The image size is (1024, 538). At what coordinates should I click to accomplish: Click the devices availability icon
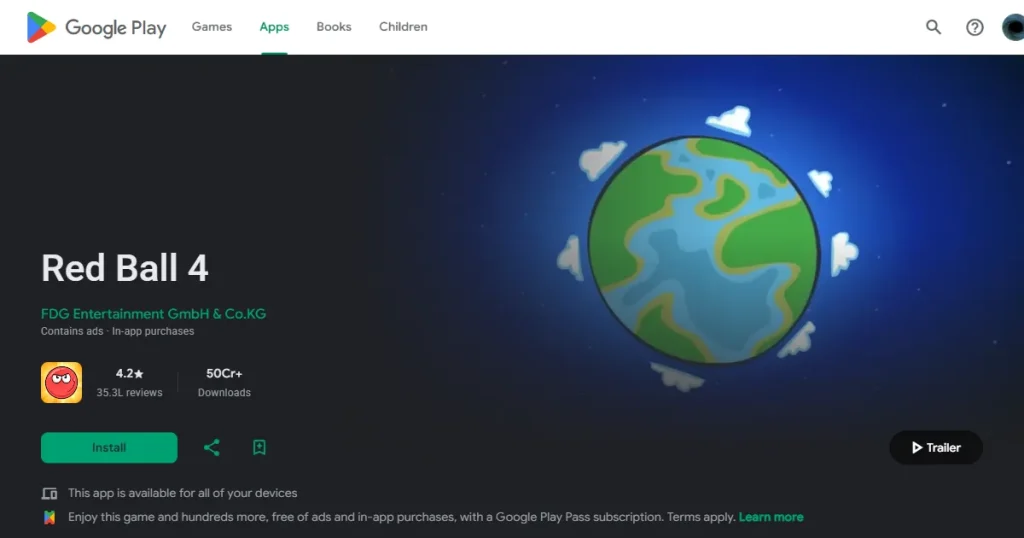[x=50, y=494]
